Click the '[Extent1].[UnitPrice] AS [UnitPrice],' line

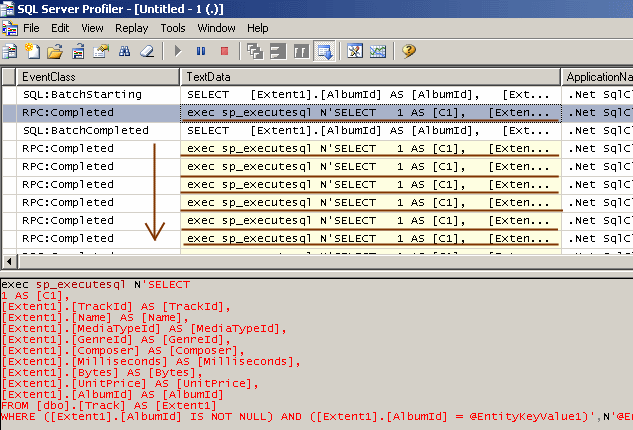(130, 384)
